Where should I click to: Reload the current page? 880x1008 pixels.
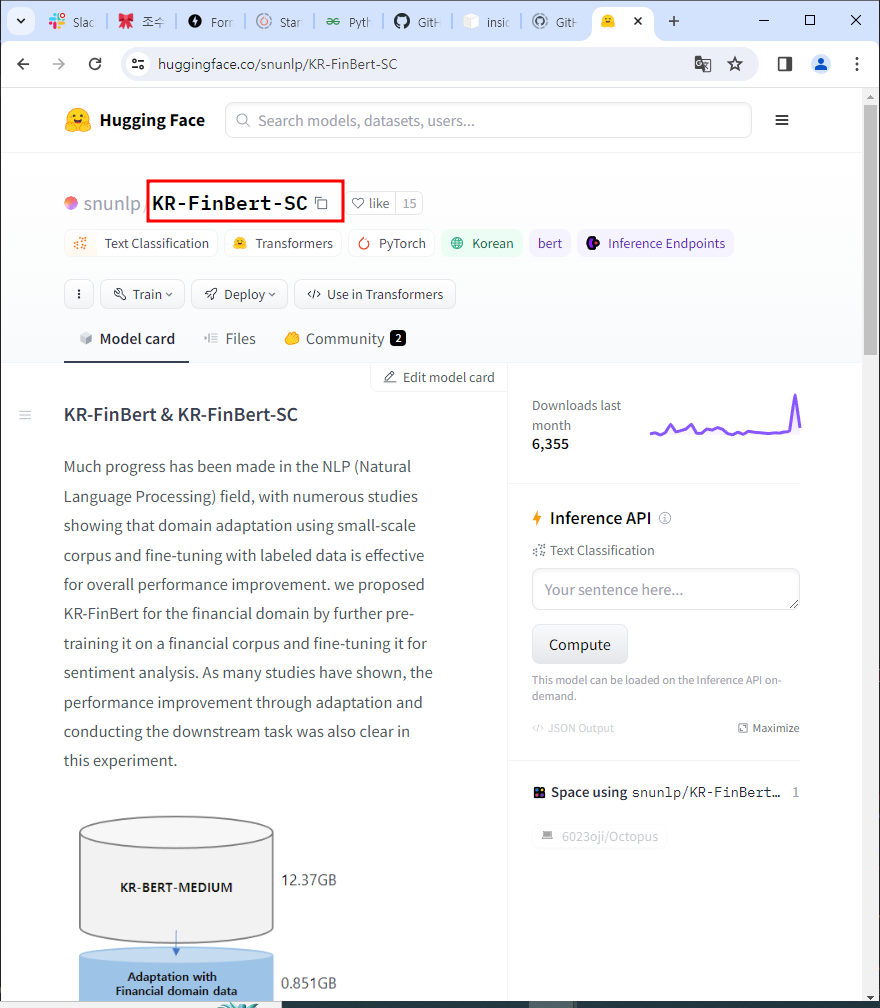95,64
